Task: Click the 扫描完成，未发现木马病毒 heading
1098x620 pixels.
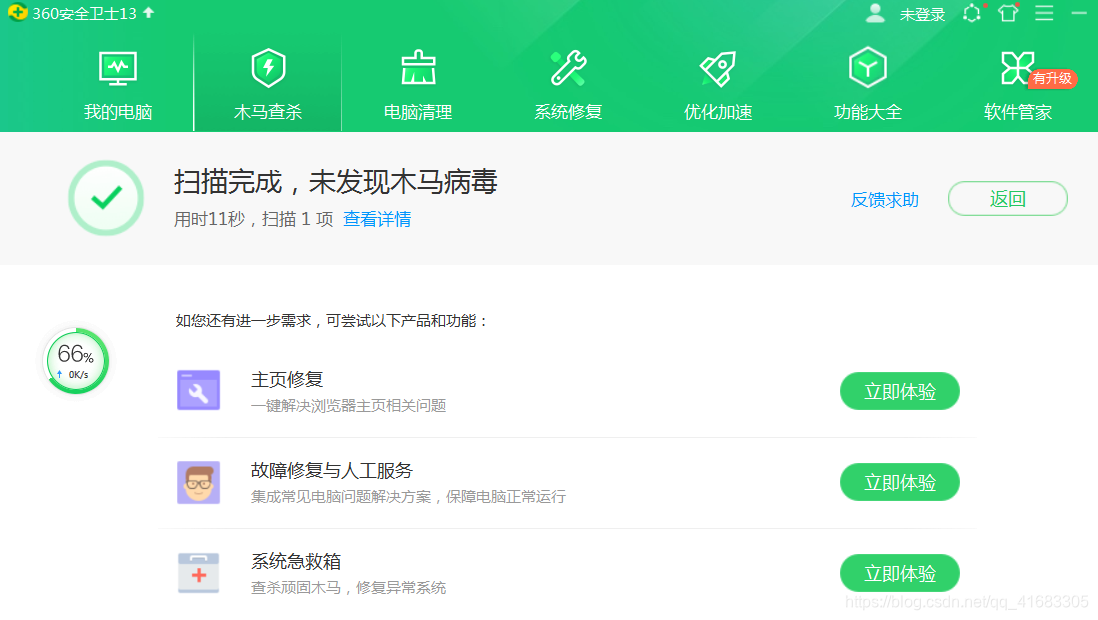Action: (x=335, y=182)
